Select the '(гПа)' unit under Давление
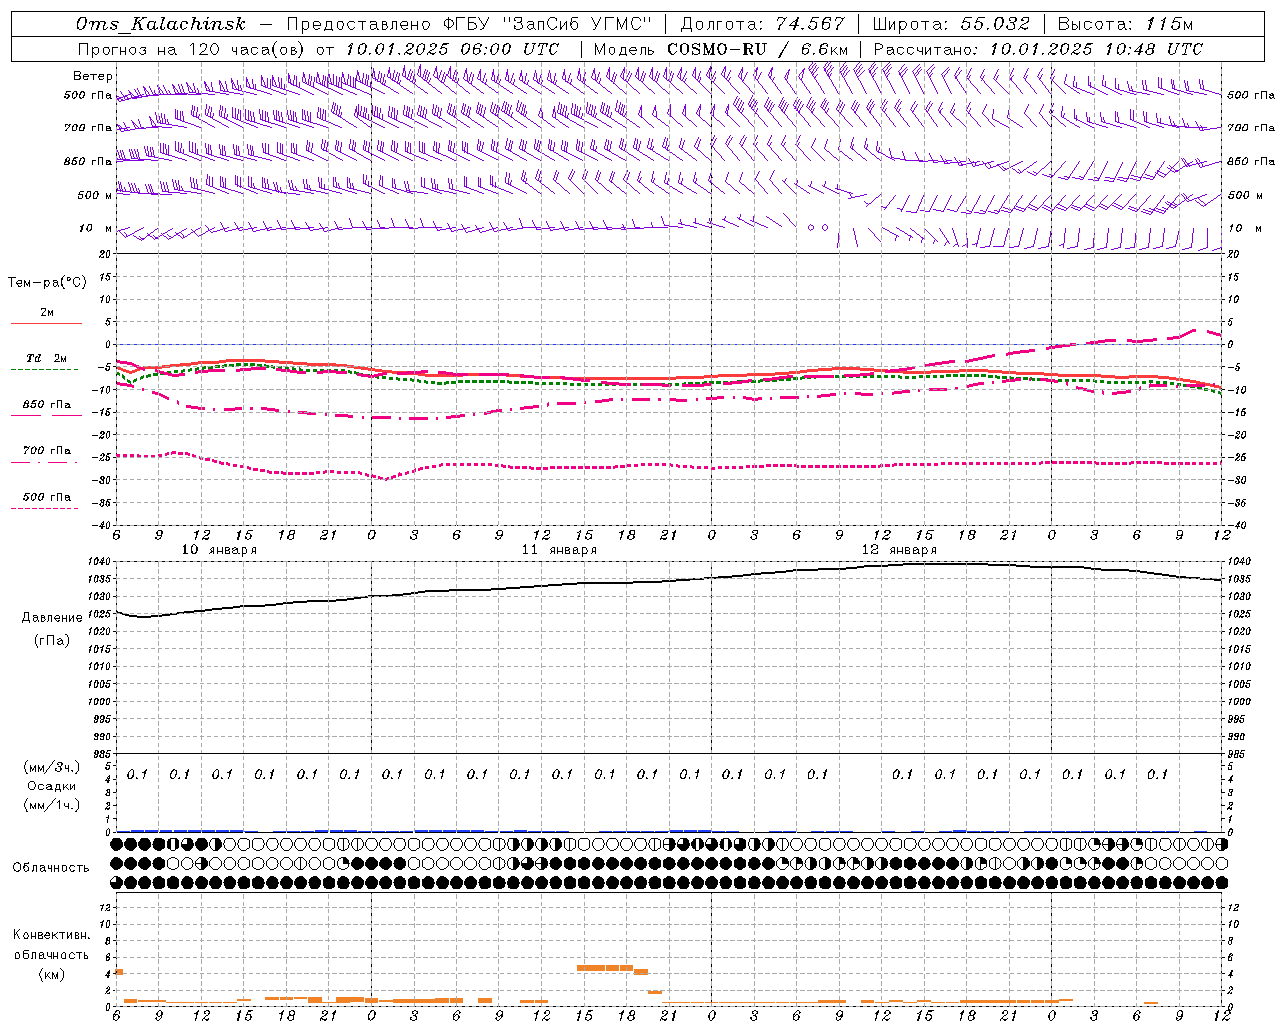The height and width of the screenshot is (1024, 1280). (x=52, y=640)
